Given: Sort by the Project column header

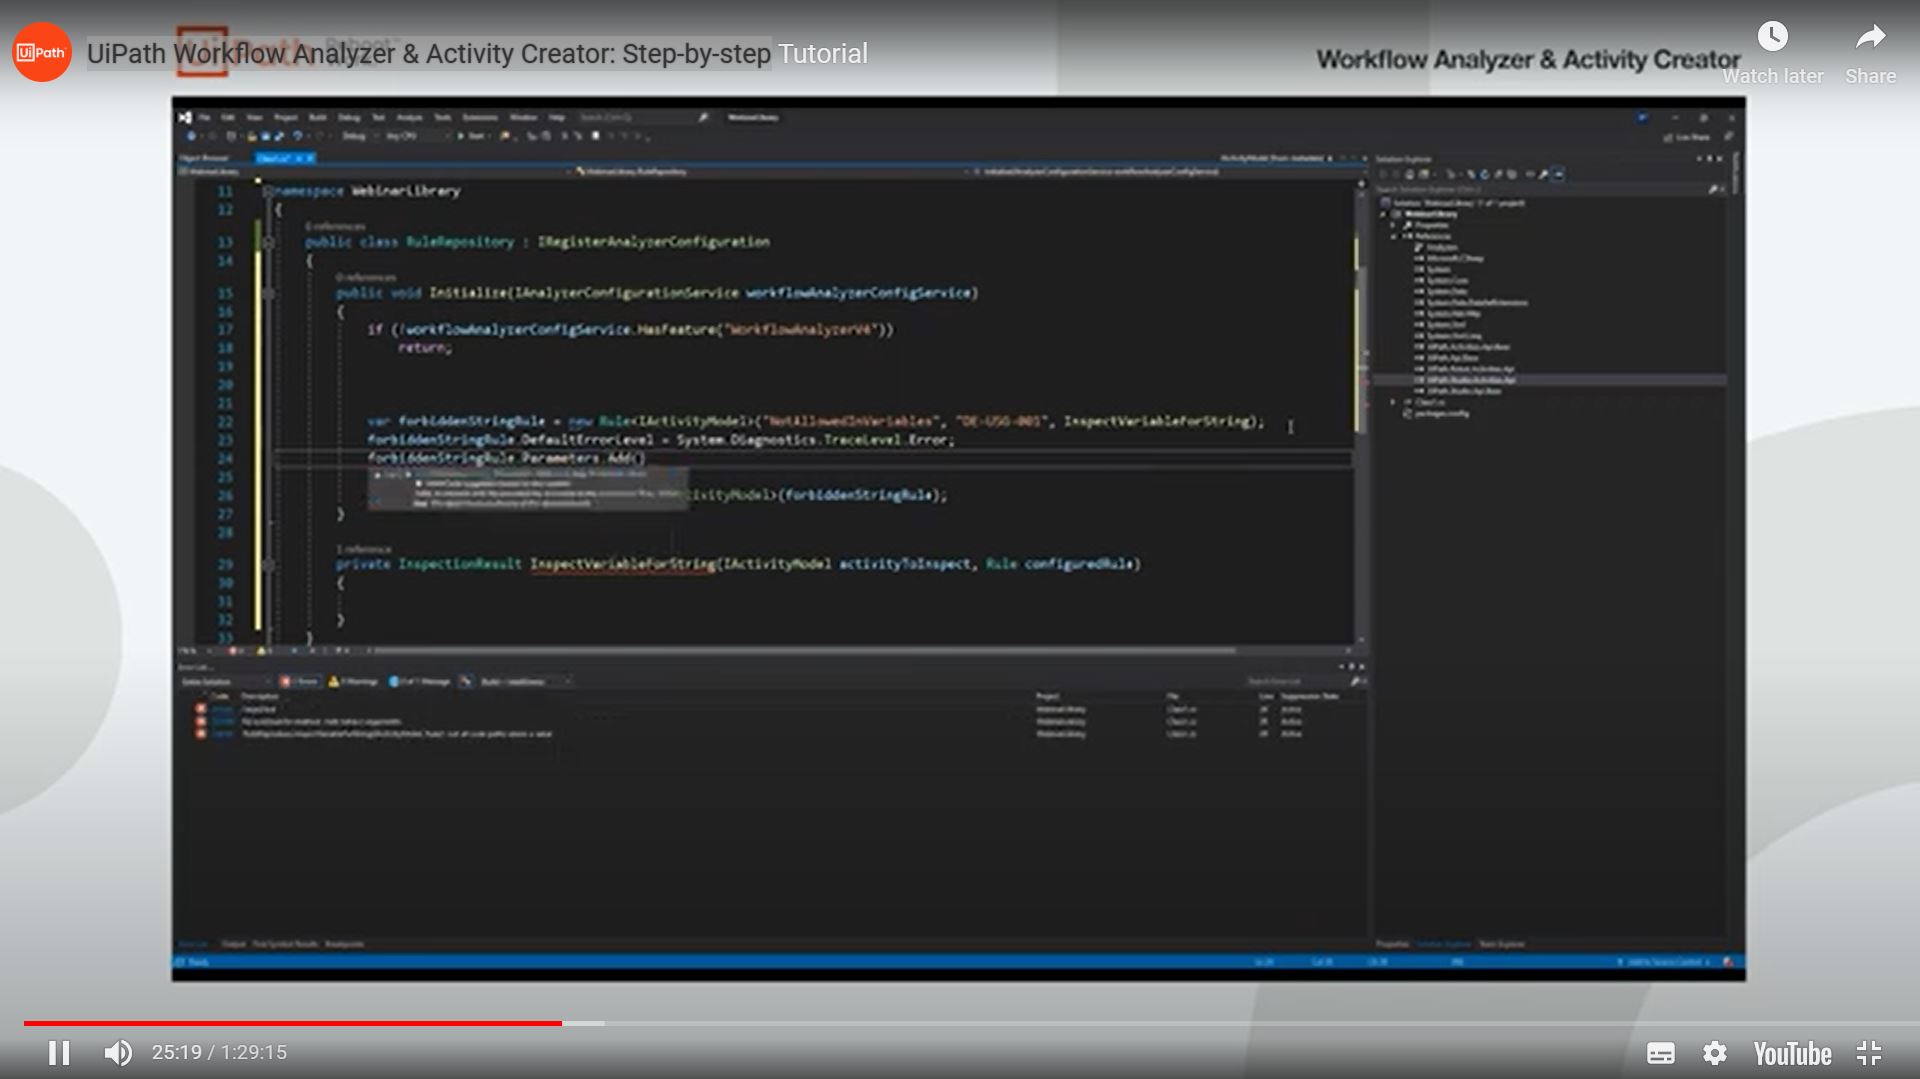Looking at the screenshot, I should pyautogui.click(x=1047, y=696).
